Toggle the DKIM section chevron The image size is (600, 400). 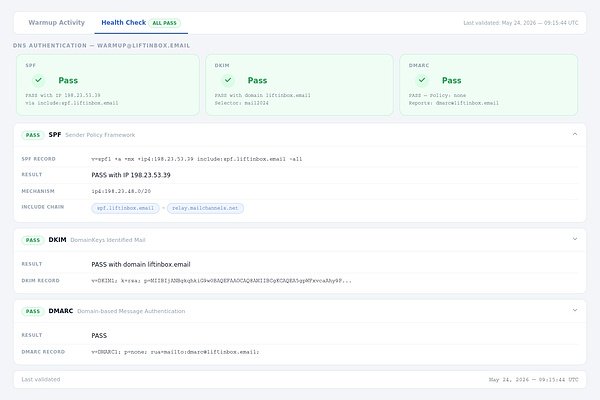pos(575,239)
